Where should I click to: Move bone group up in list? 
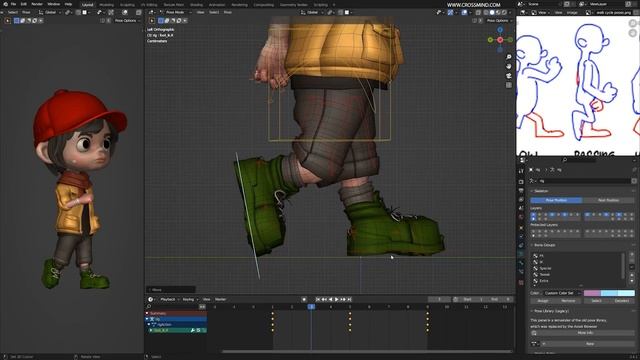[x=632, y=275]
